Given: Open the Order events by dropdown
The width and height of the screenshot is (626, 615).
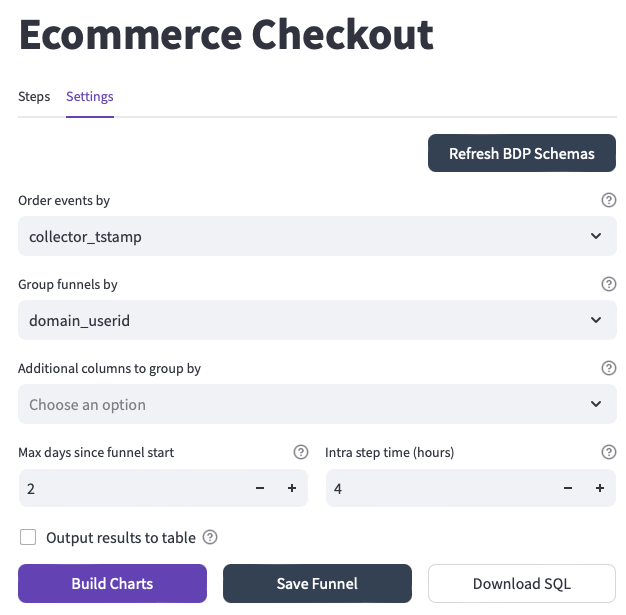Looking at the screenshot, I should click(x=317, y=236).
